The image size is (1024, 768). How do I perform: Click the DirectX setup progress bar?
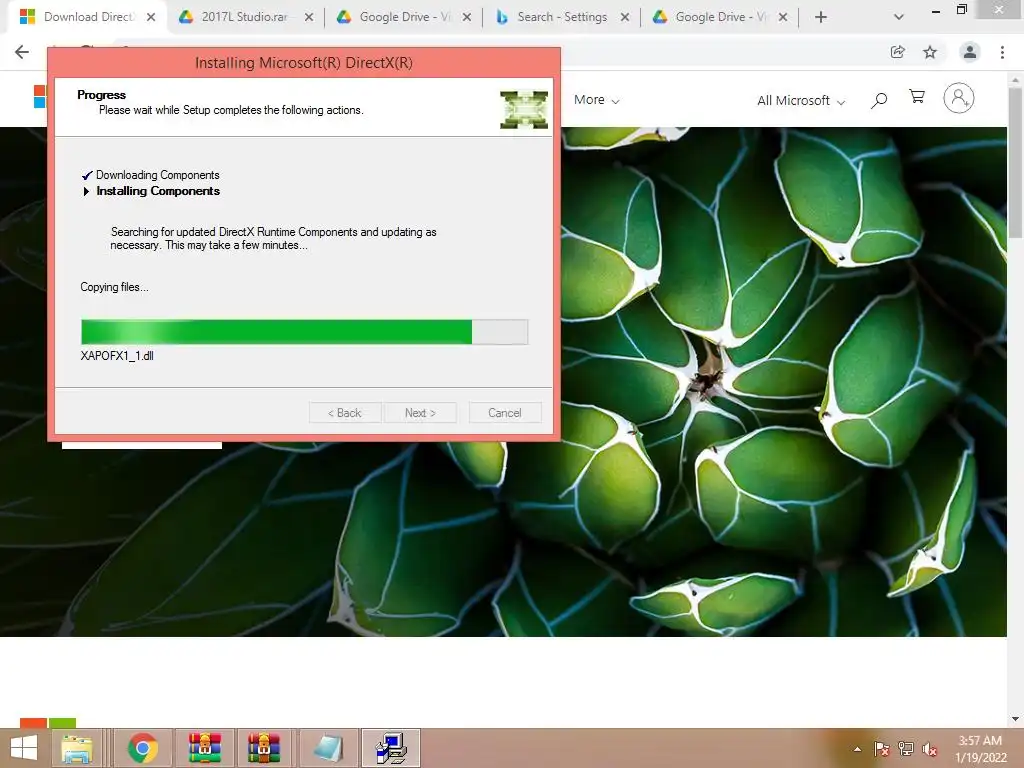pos(304,332)
